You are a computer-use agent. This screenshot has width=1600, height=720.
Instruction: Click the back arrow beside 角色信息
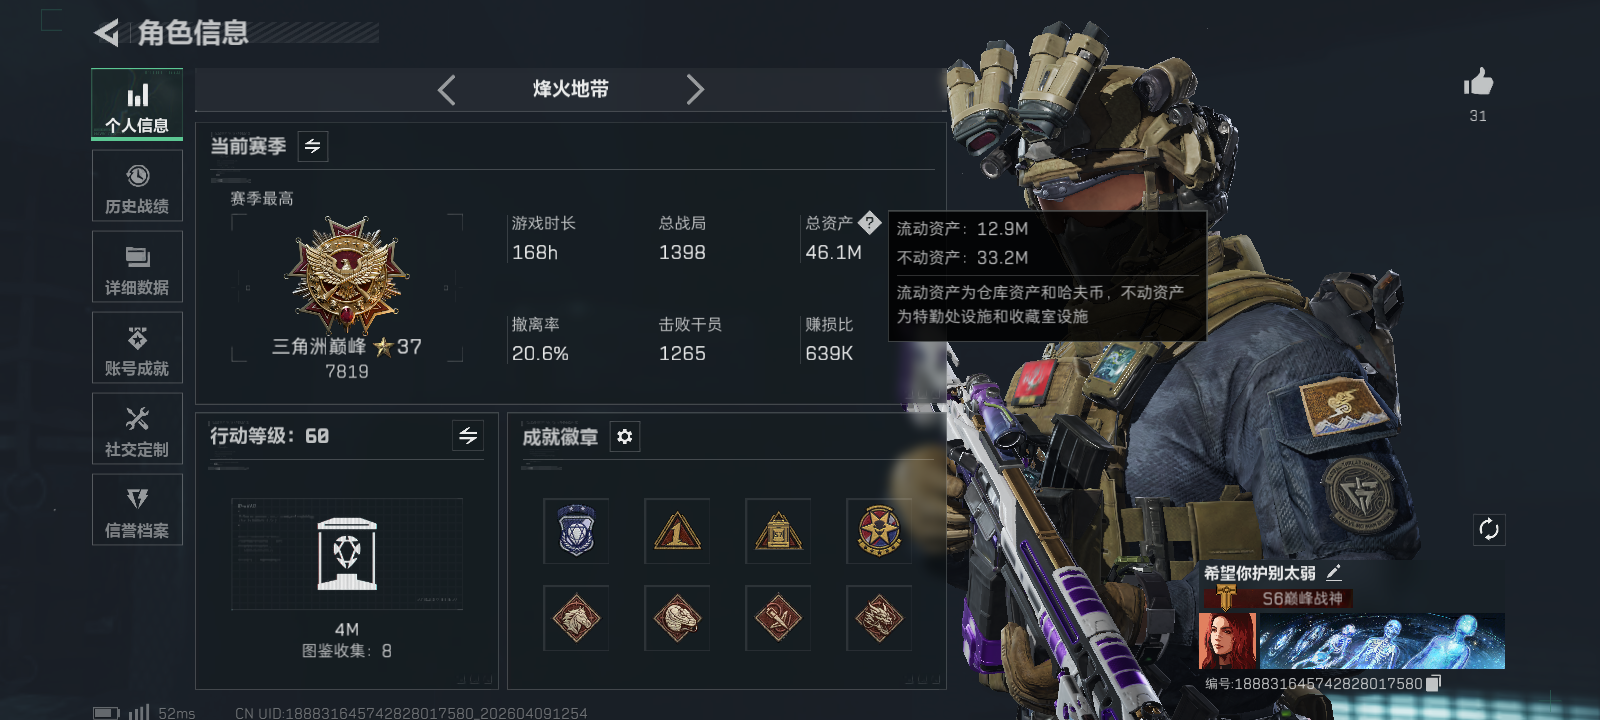coord(106,33)
